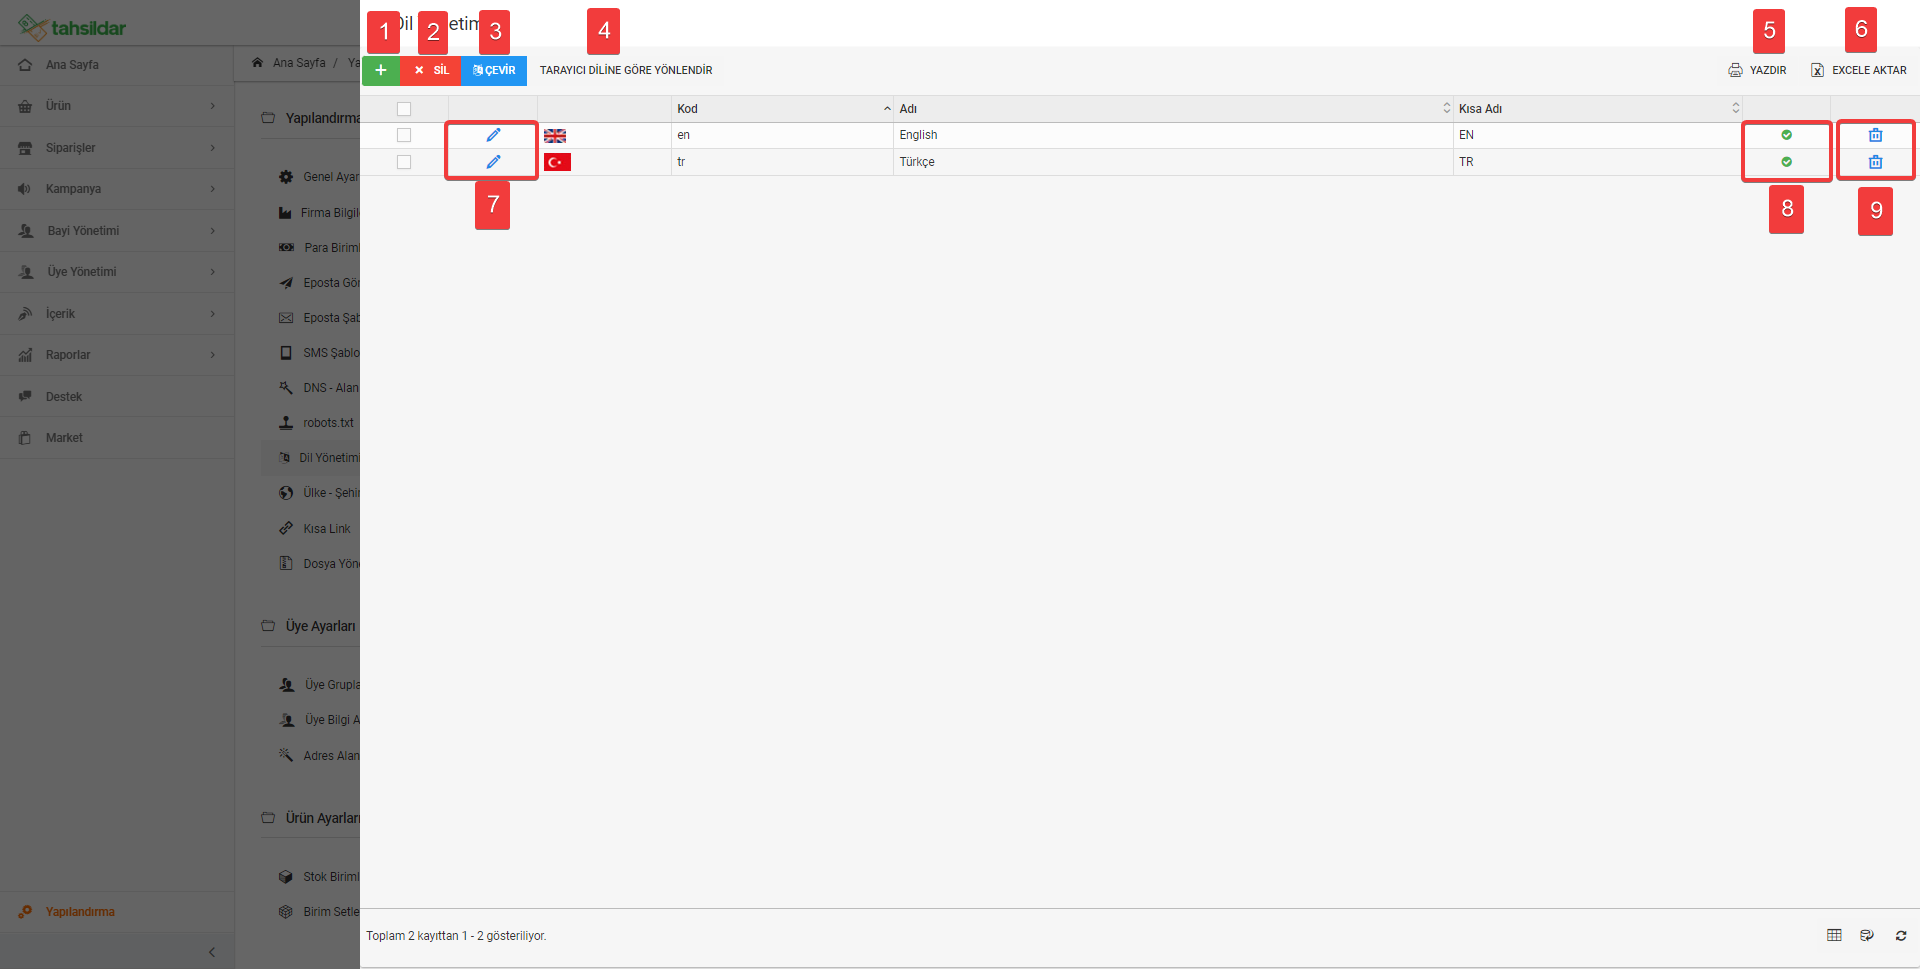
Task: Click the English name cell
Action: (1173, 135)
